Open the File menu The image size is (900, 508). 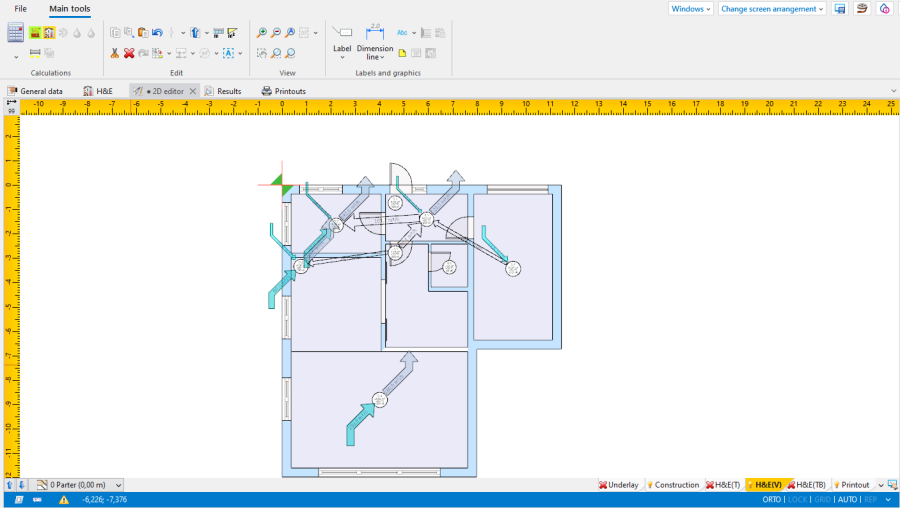click(x=20, y=9)
